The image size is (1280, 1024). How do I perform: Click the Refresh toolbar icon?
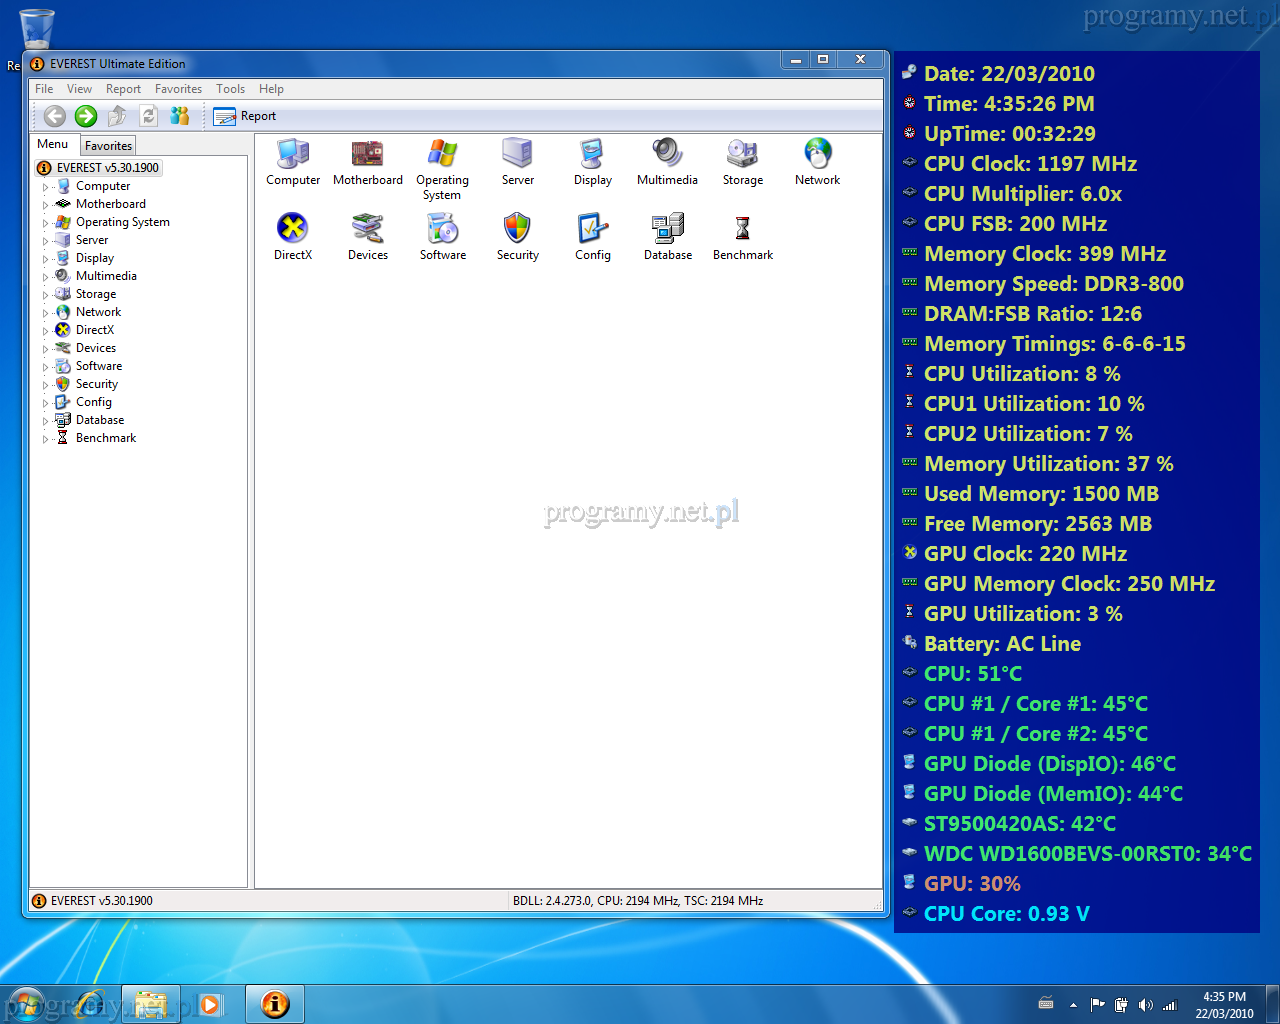coord(148,116)
